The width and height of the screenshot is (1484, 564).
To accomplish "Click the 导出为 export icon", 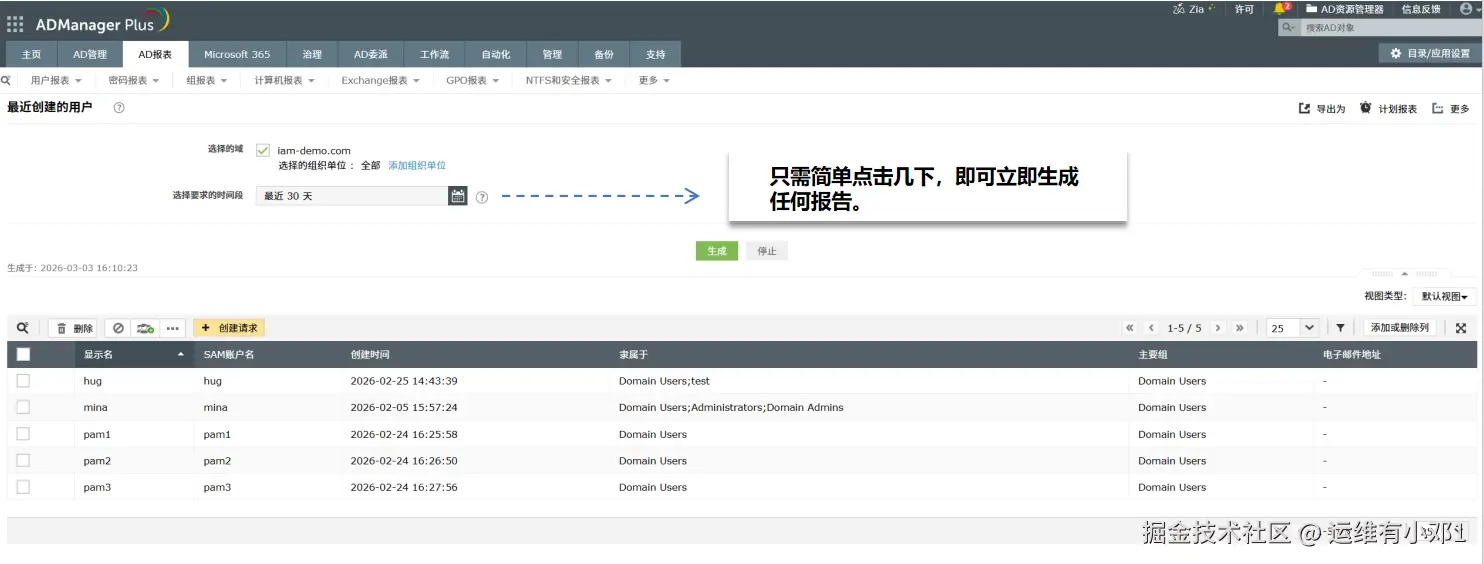I will [1304, 108].
